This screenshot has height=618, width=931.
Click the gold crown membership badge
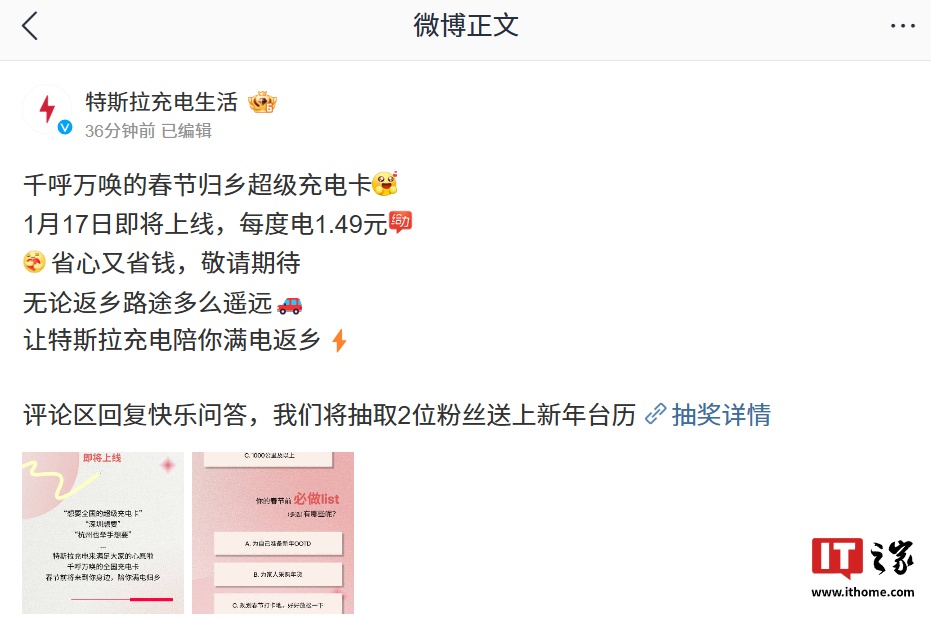coord(262,102)
